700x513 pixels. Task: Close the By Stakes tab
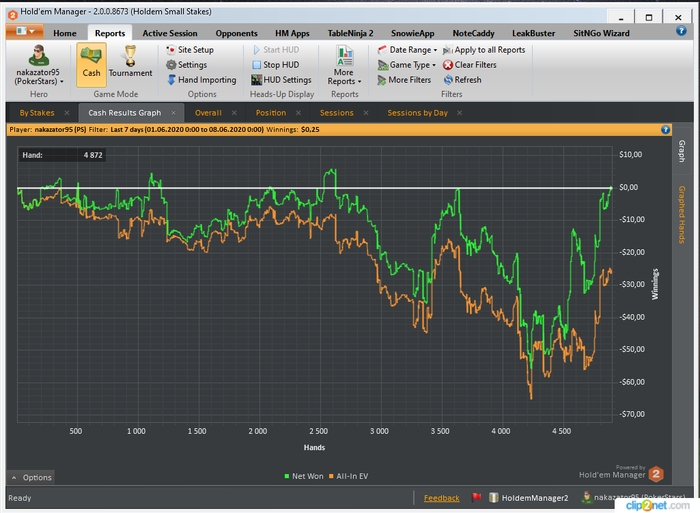point(67,113)
